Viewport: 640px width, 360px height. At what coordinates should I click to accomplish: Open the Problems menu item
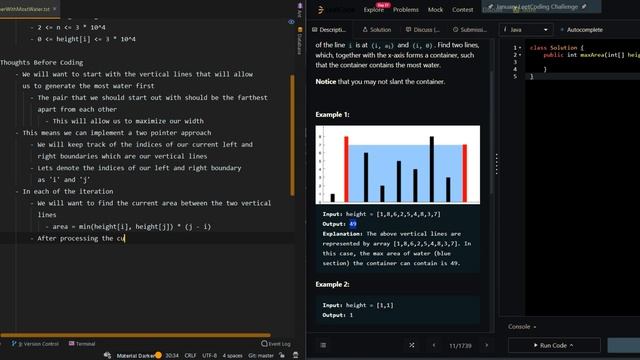pos(406,10)
